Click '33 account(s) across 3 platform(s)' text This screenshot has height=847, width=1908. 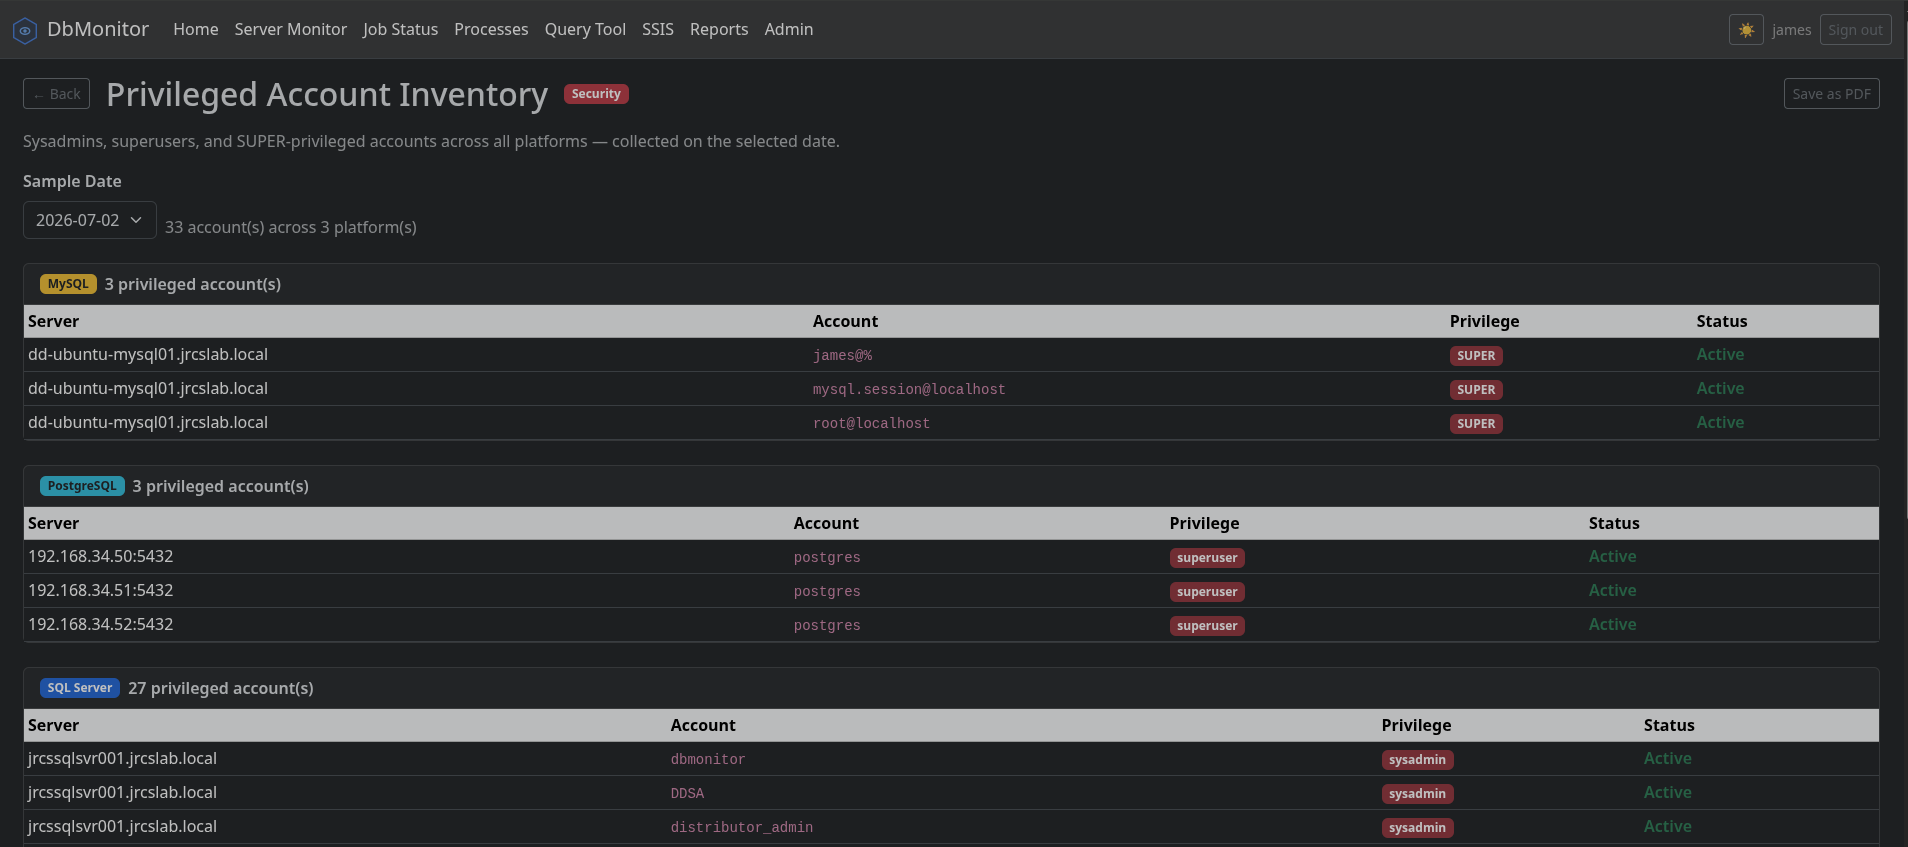click(x=291, y=227)
